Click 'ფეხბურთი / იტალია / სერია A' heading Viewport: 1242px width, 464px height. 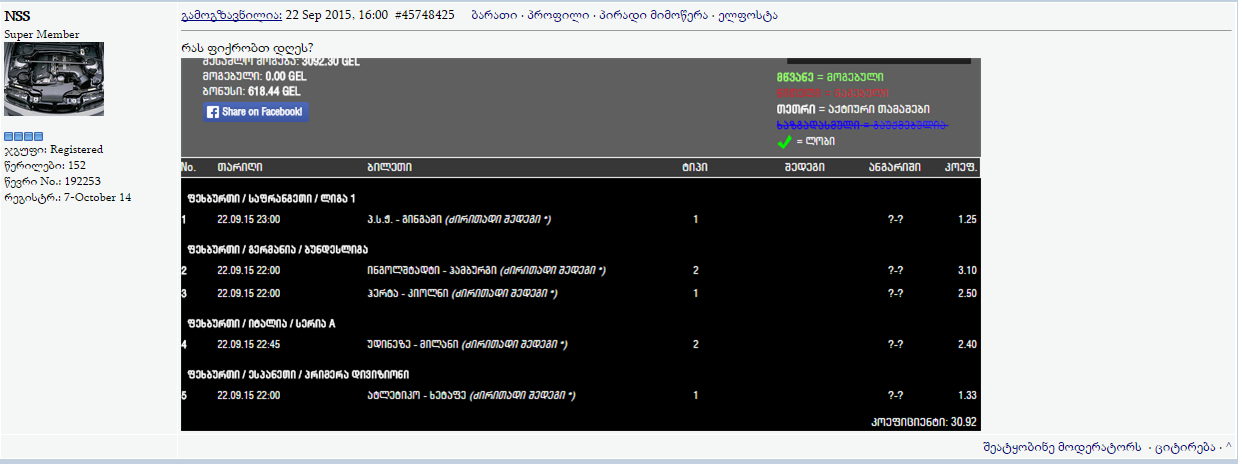pos(261,324)
